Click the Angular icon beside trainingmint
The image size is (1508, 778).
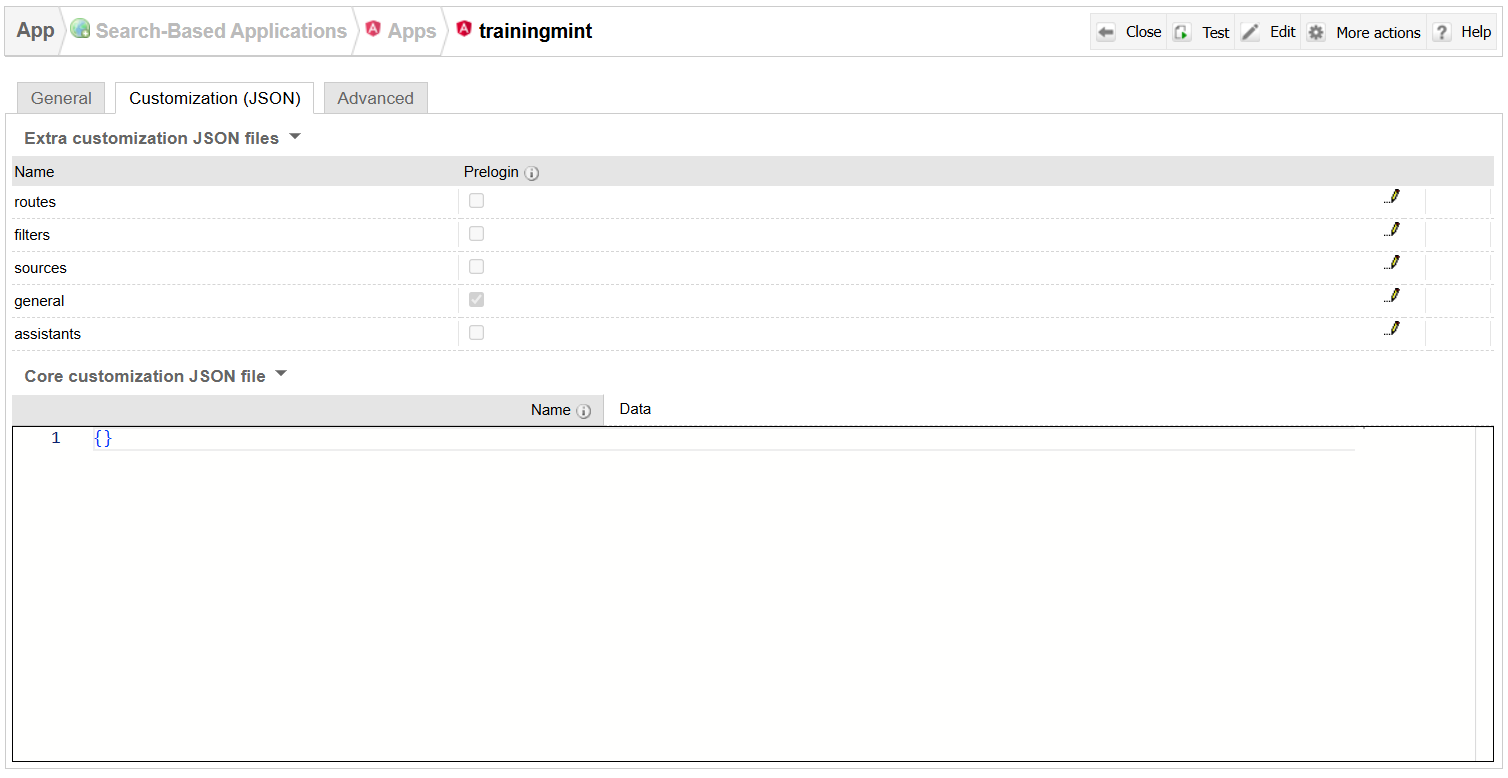click(x=464, y=29)
